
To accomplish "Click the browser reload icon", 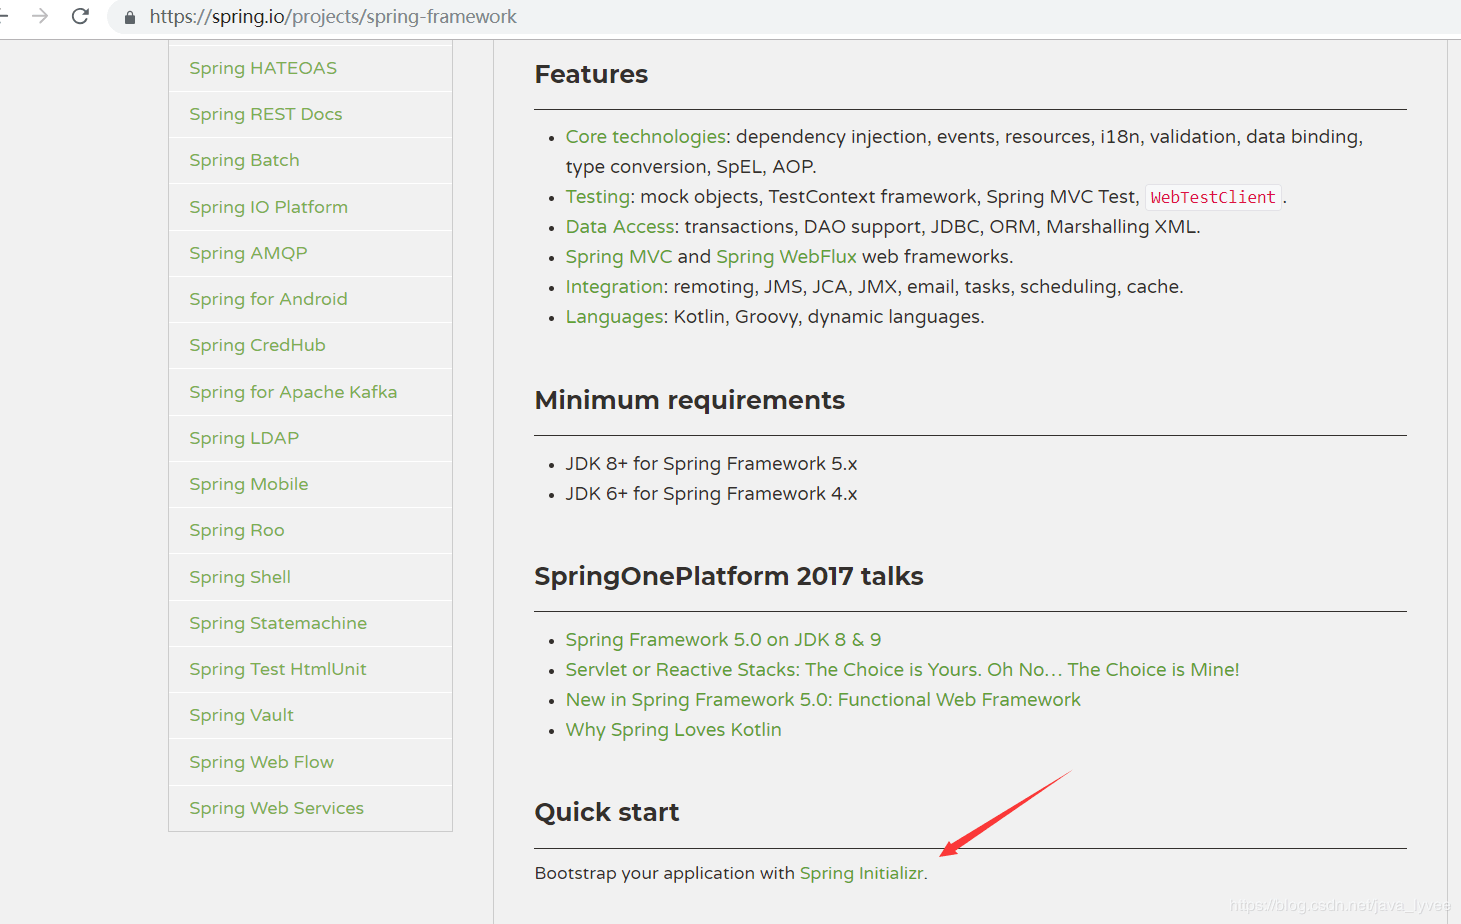I will (81, 16).
